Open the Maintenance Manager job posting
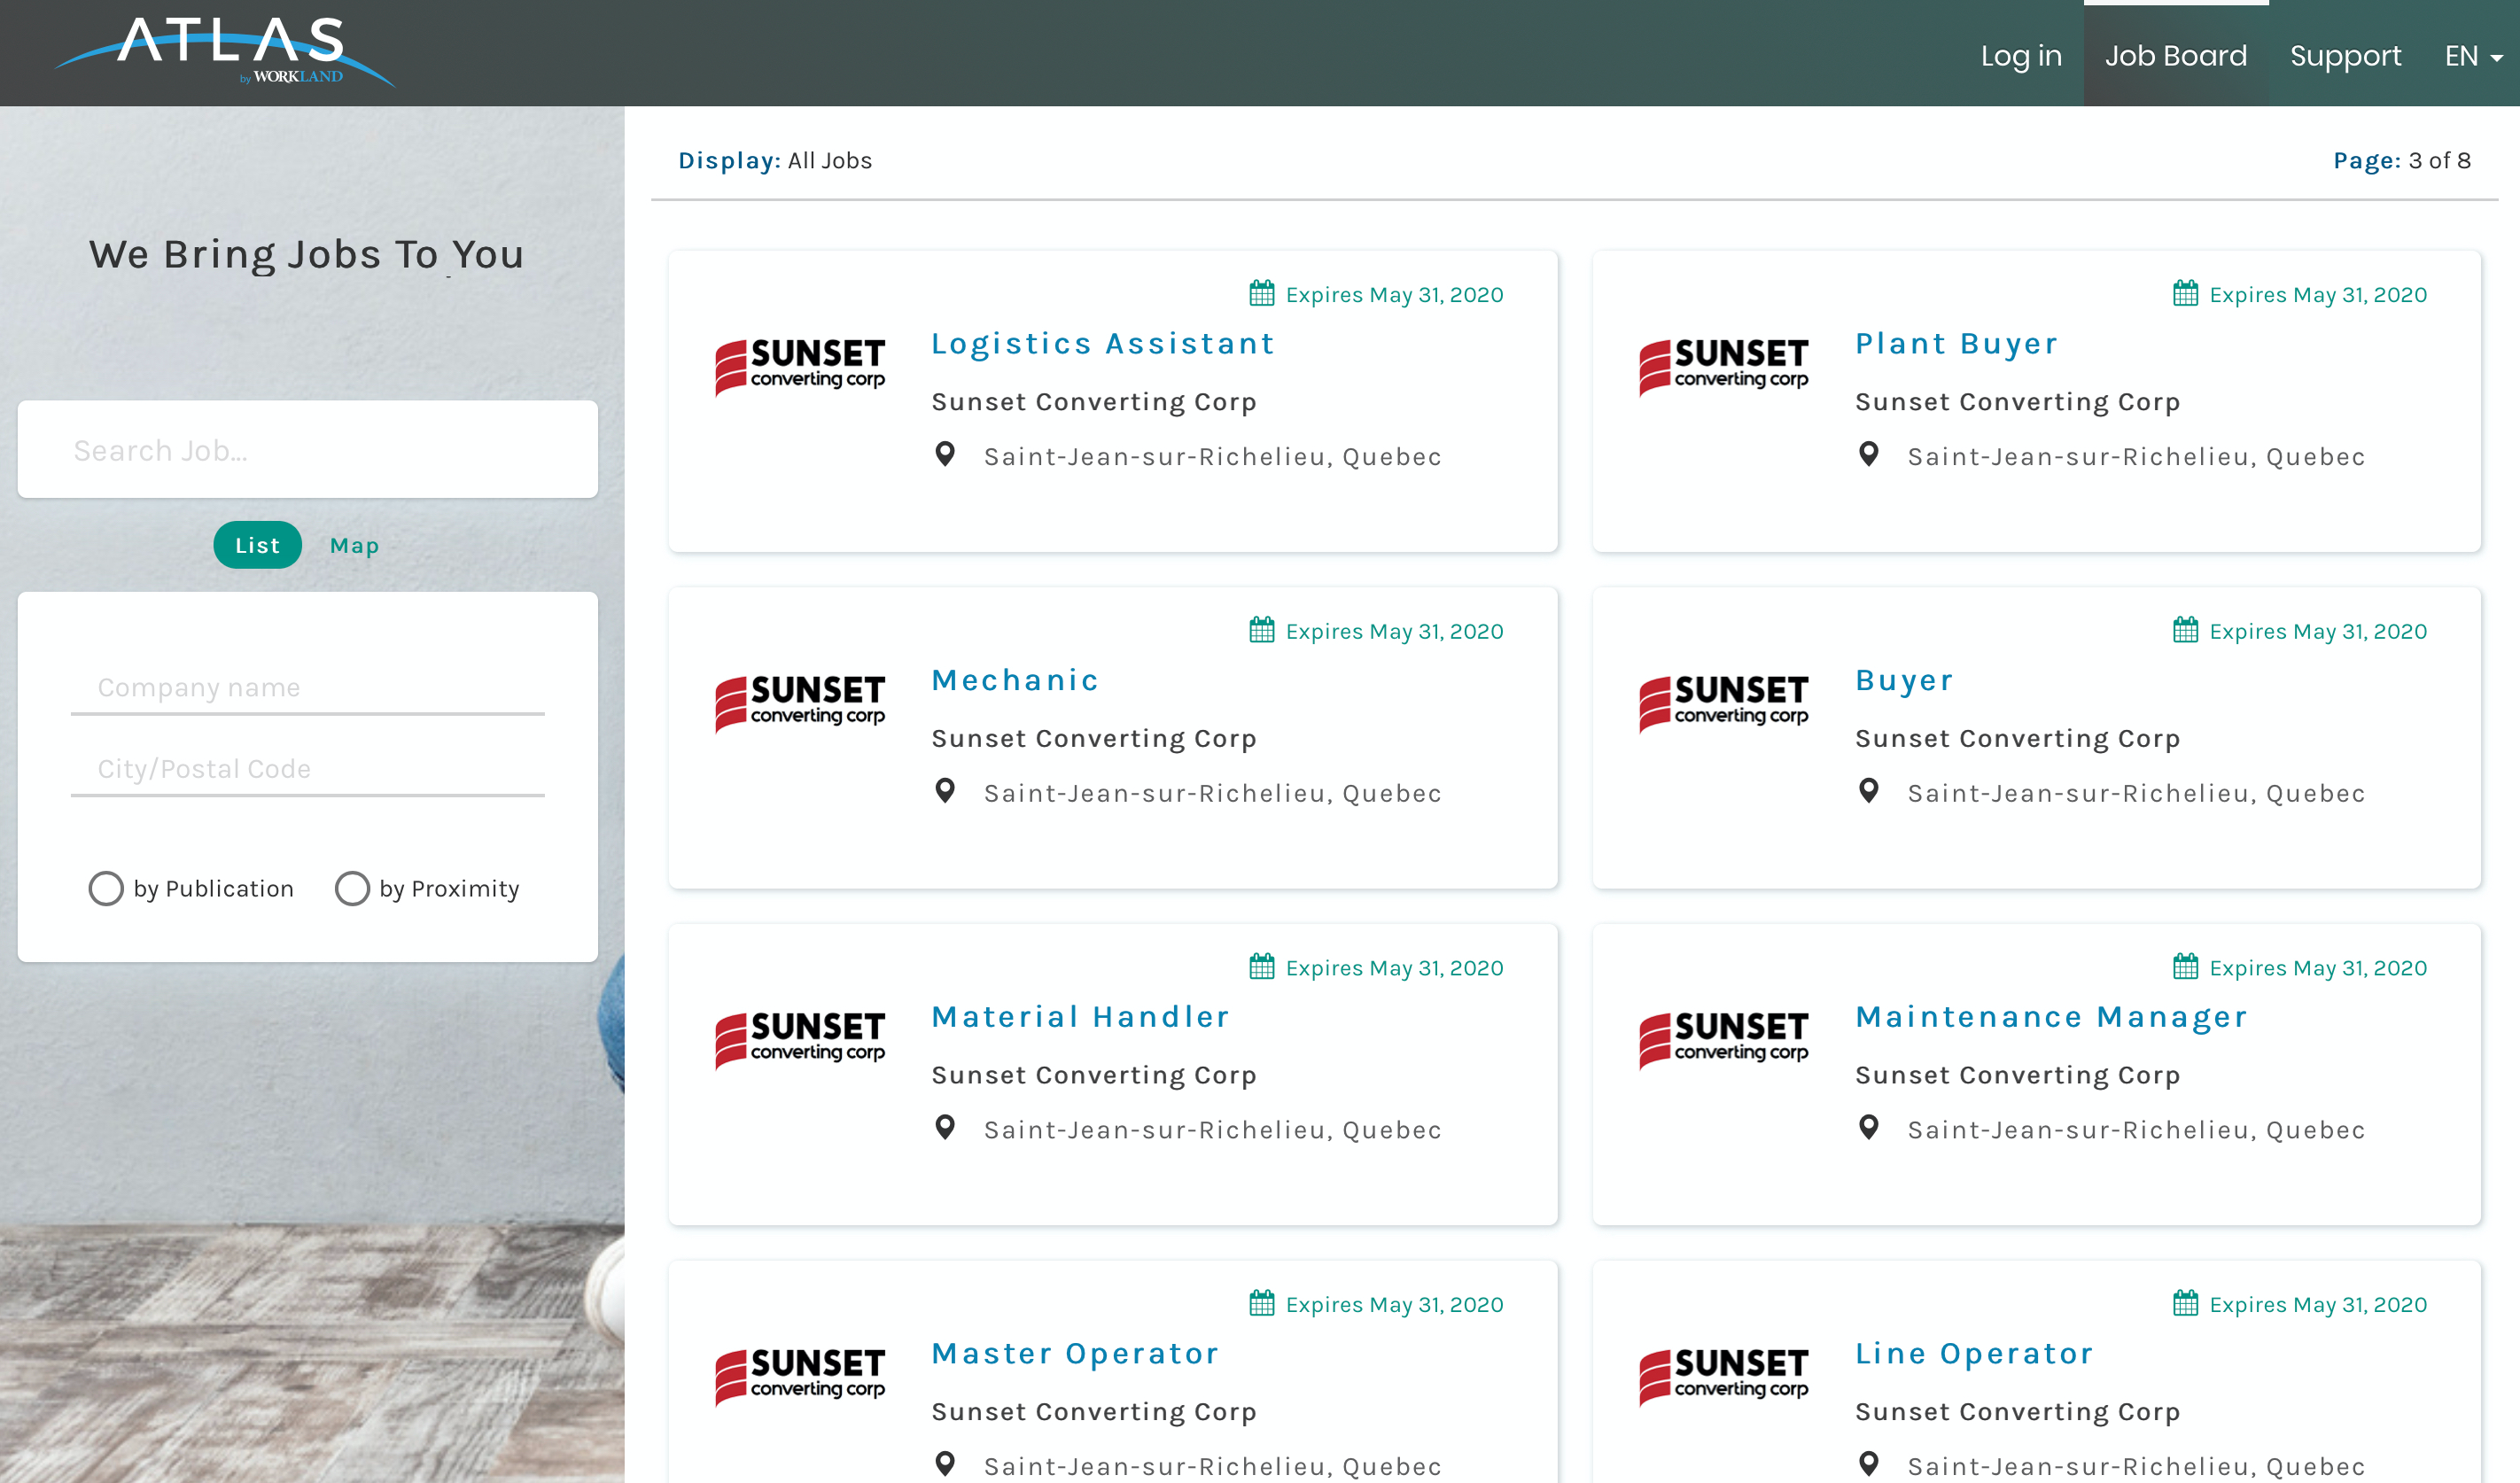 coord(2051,1018)
